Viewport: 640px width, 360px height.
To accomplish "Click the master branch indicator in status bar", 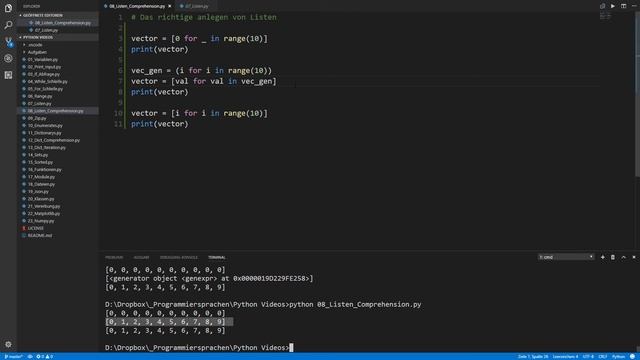I will tap(13, 356).
